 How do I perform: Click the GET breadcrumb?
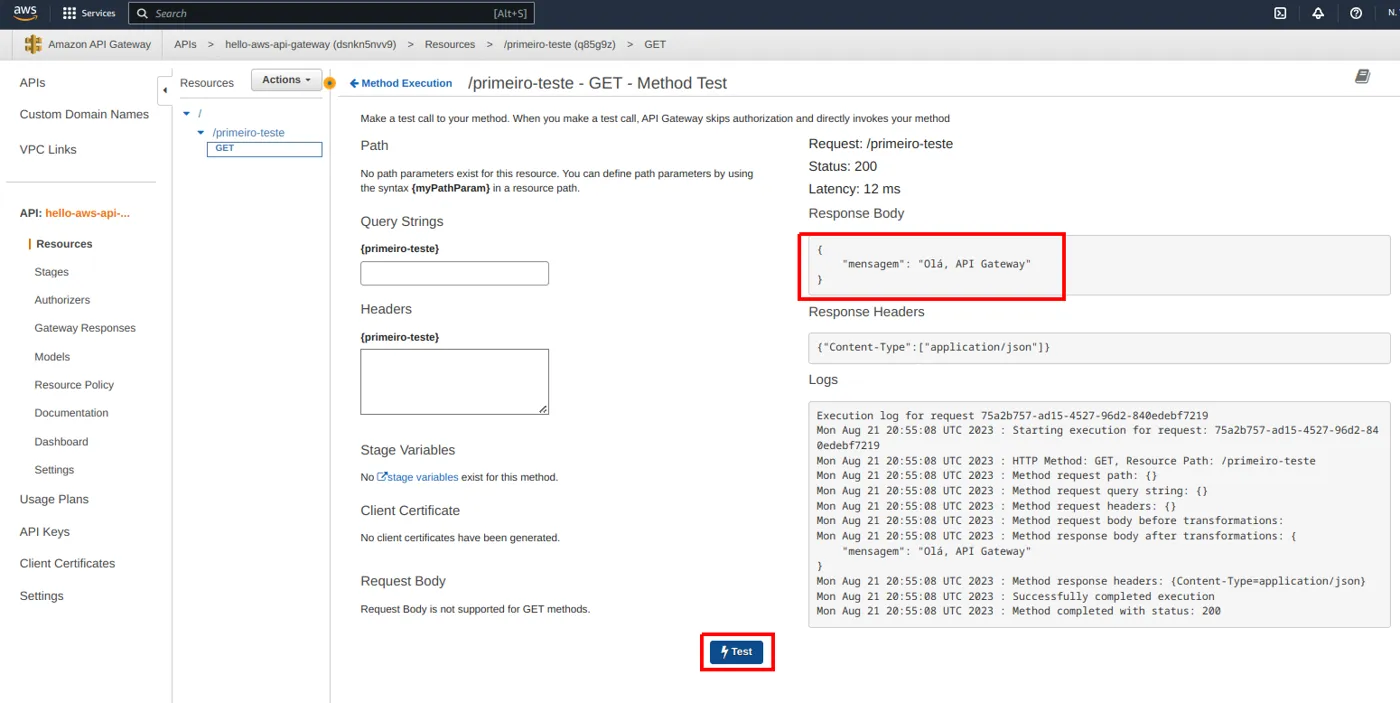point(655,44)
